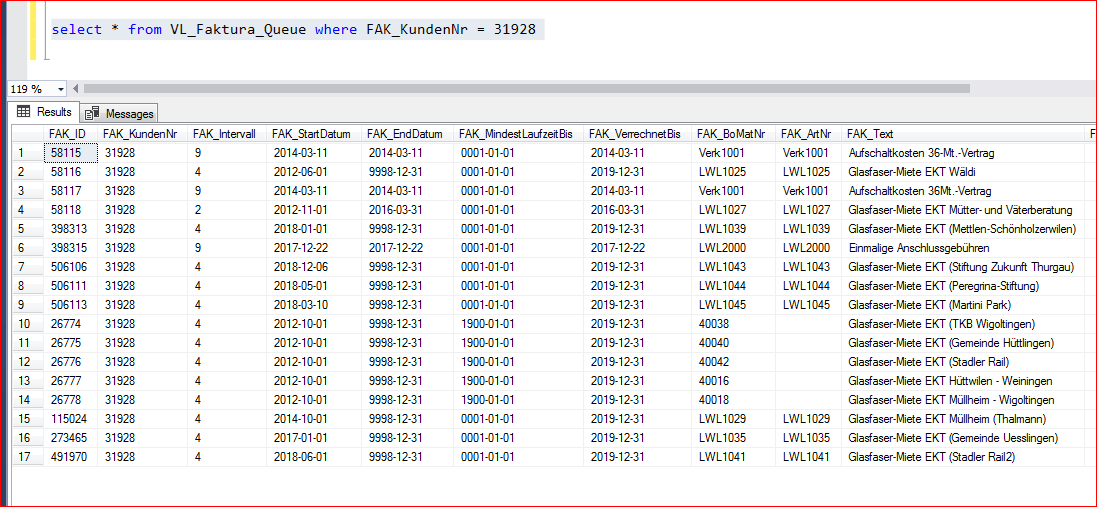Select the start date cell 2018-12-06

point(313,266)
